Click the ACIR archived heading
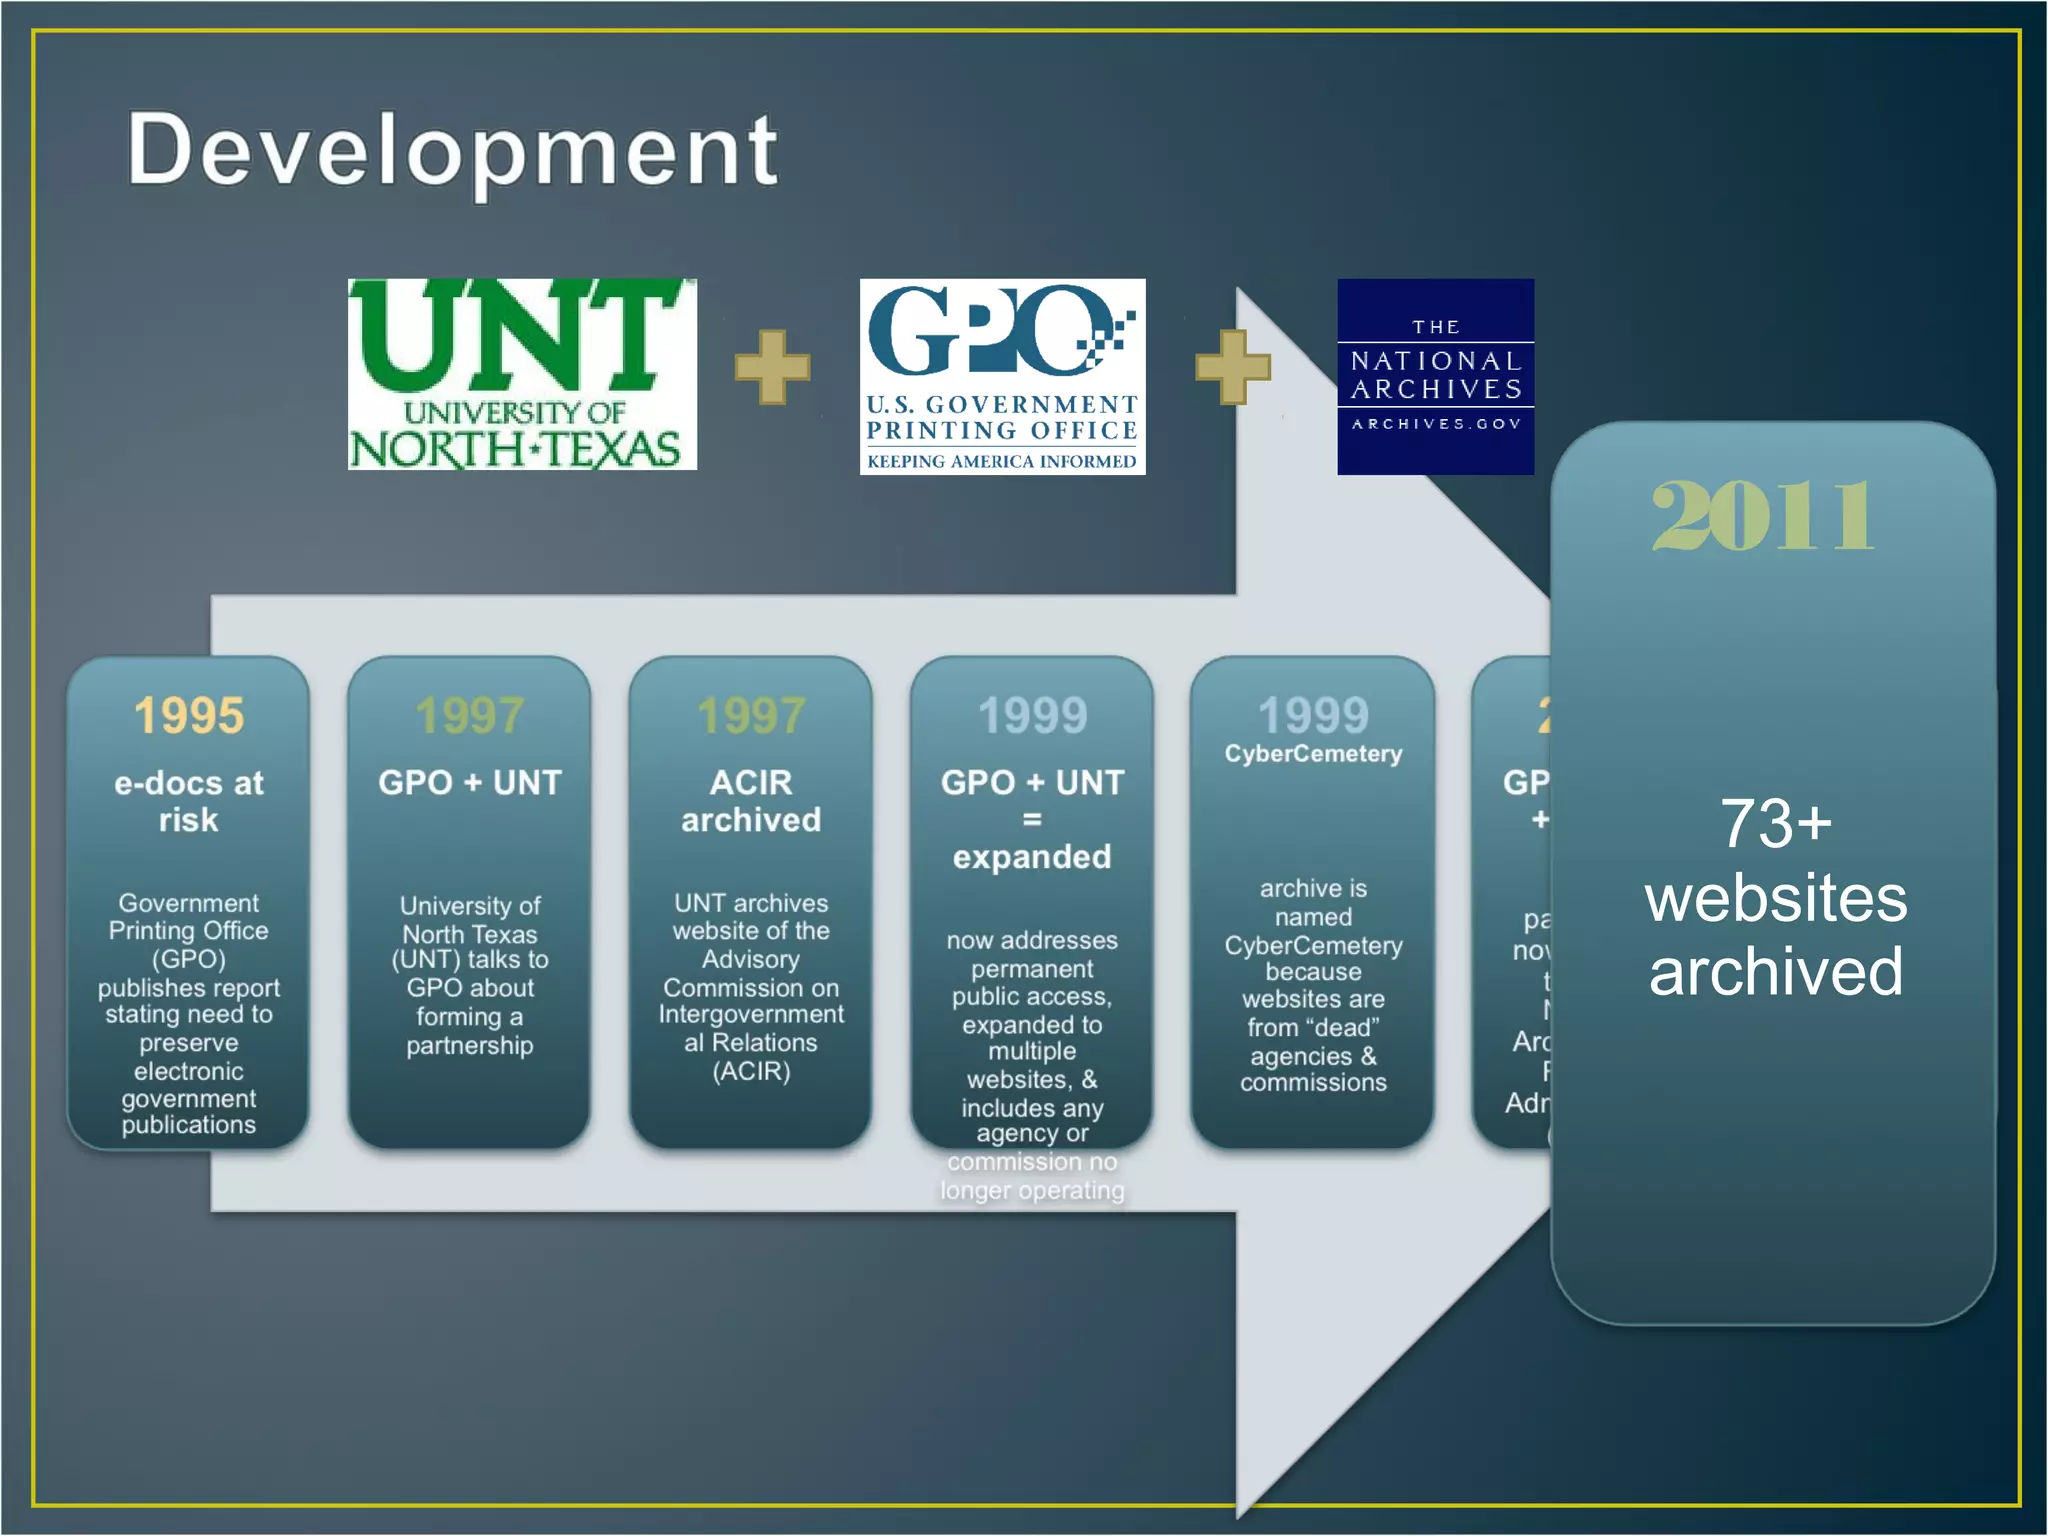The width and height of the screenshot is (2048, 1536). 751,801
